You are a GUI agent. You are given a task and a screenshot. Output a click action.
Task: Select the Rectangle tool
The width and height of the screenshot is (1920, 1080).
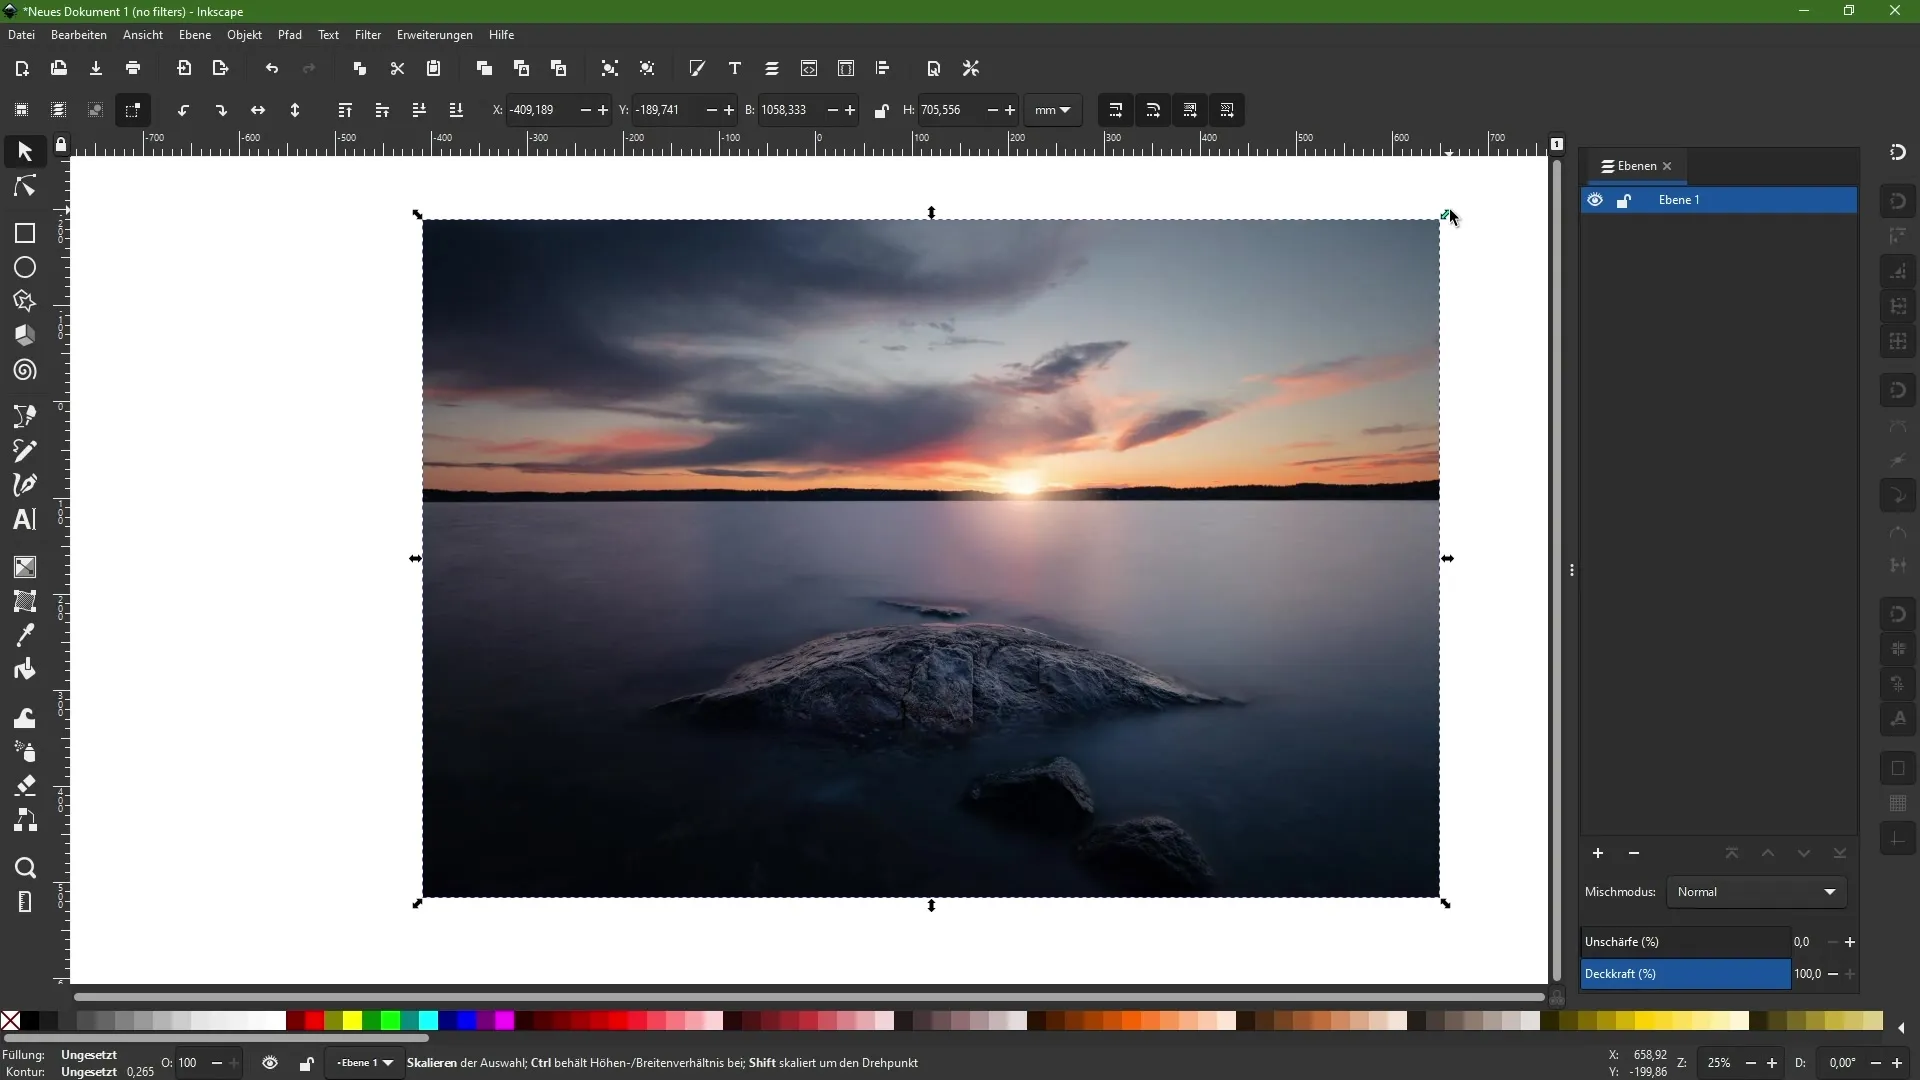pyautogui.click(x=24, y=233)
